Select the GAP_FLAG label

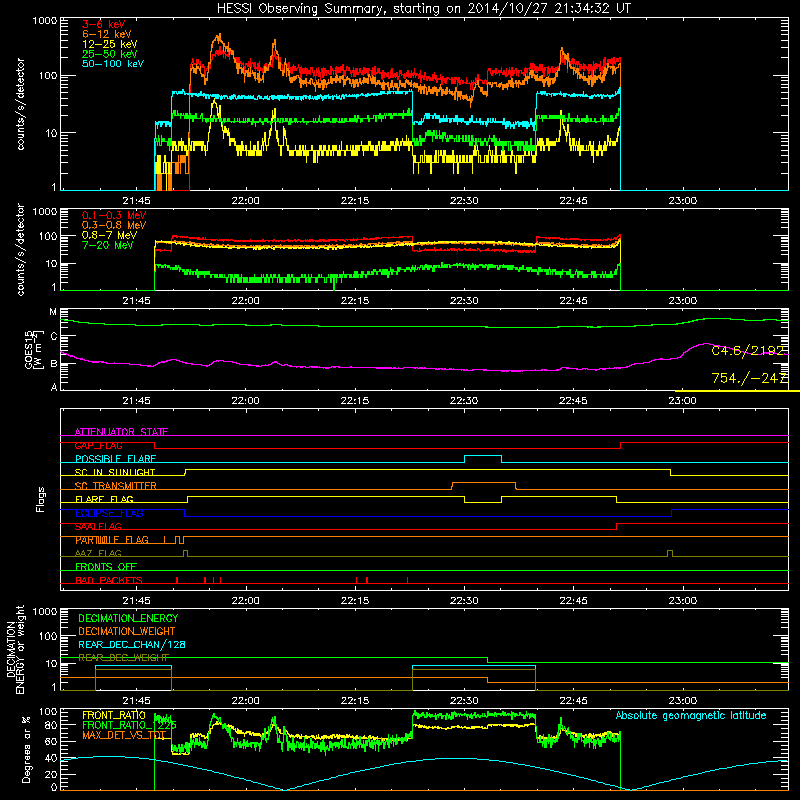[x=98, y=445]
